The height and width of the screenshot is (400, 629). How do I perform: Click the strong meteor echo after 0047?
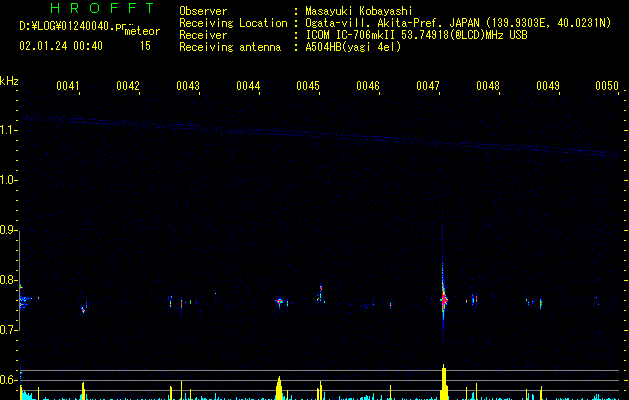tap(444, 300)
